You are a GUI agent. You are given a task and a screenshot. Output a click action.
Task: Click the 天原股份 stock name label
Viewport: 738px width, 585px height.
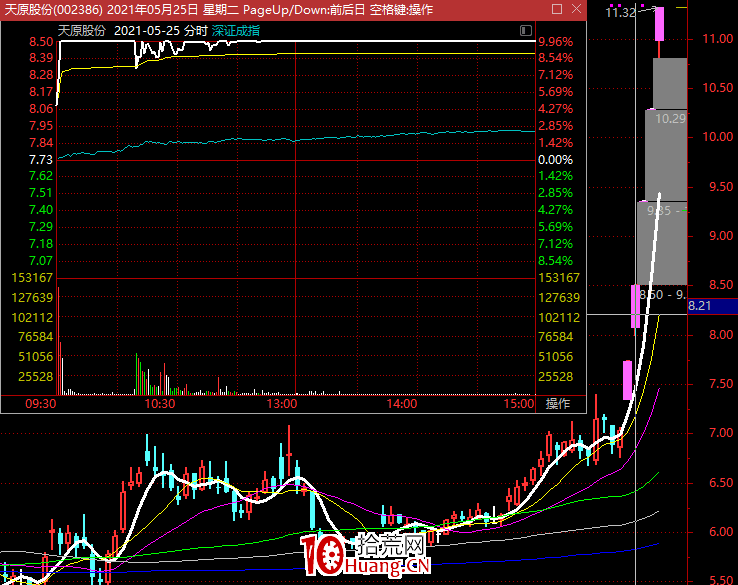click(x=81, y=31)
